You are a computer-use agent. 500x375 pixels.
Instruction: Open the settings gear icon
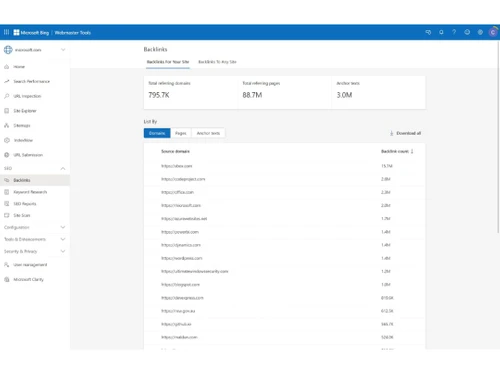(480, 32)
